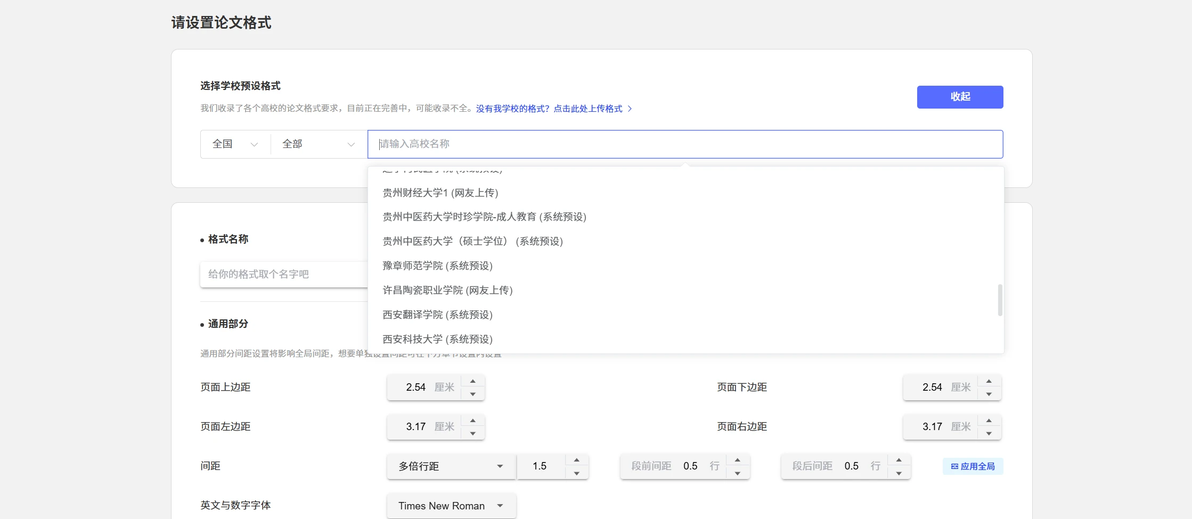Image resolution: width=1192 pixels, height=519 pixels.
Task: Increase the 页面左边距 left margin value
Action: (473, 421)
